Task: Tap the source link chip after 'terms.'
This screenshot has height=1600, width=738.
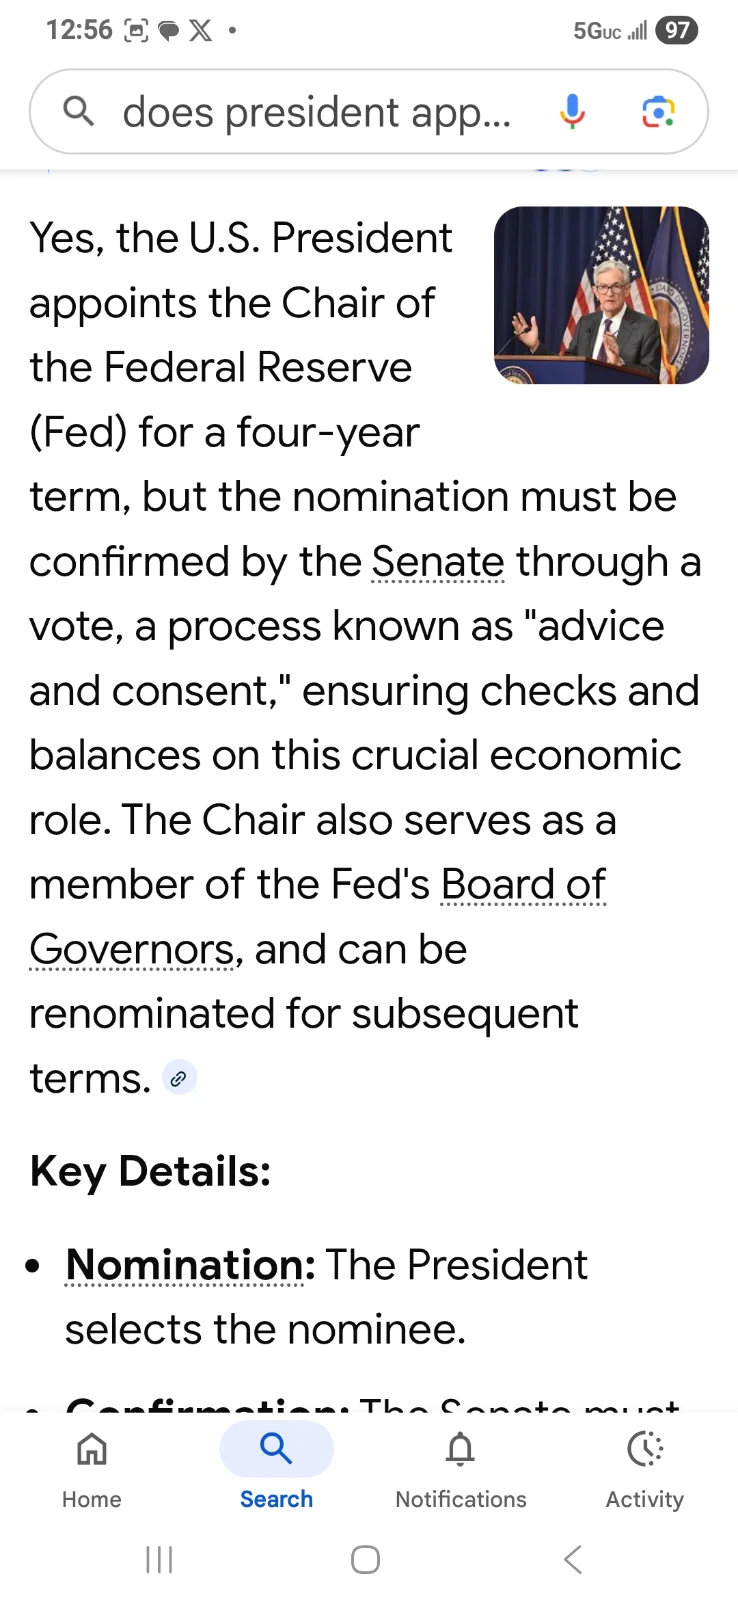Action: tap(179, 1078)
